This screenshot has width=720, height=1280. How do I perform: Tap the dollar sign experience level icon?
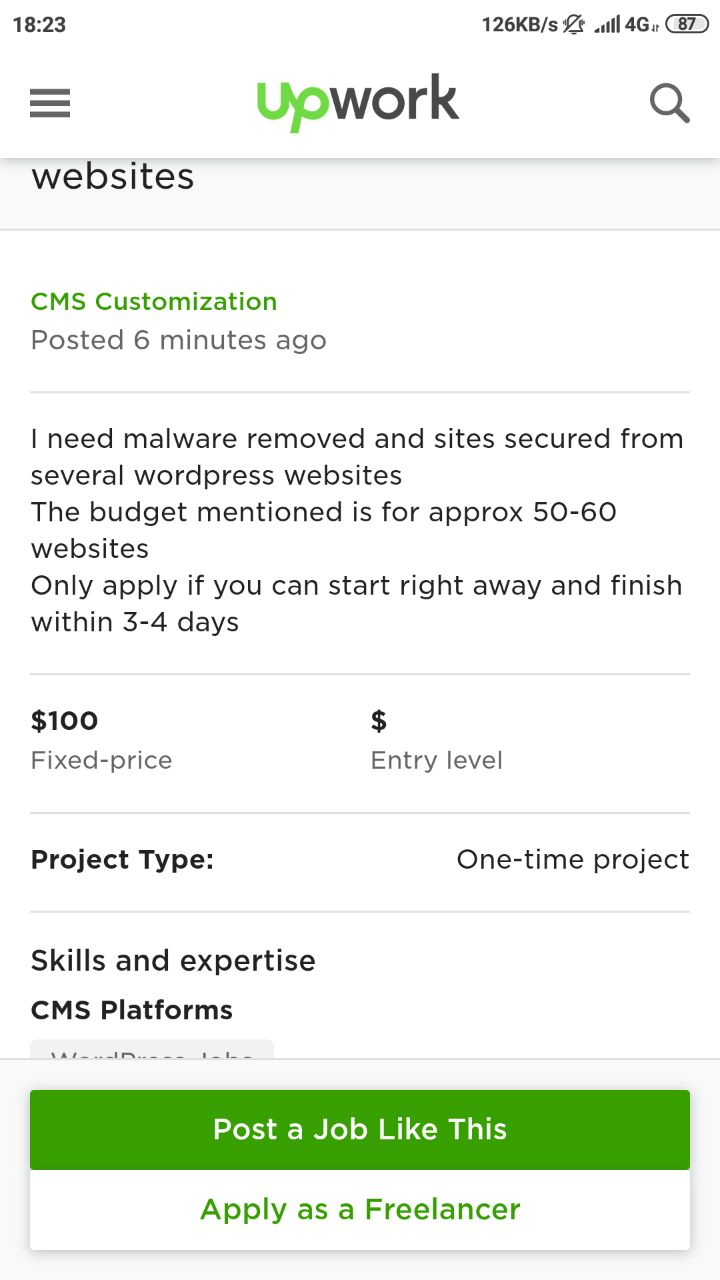pyautogui.click(x=379, y=720)
